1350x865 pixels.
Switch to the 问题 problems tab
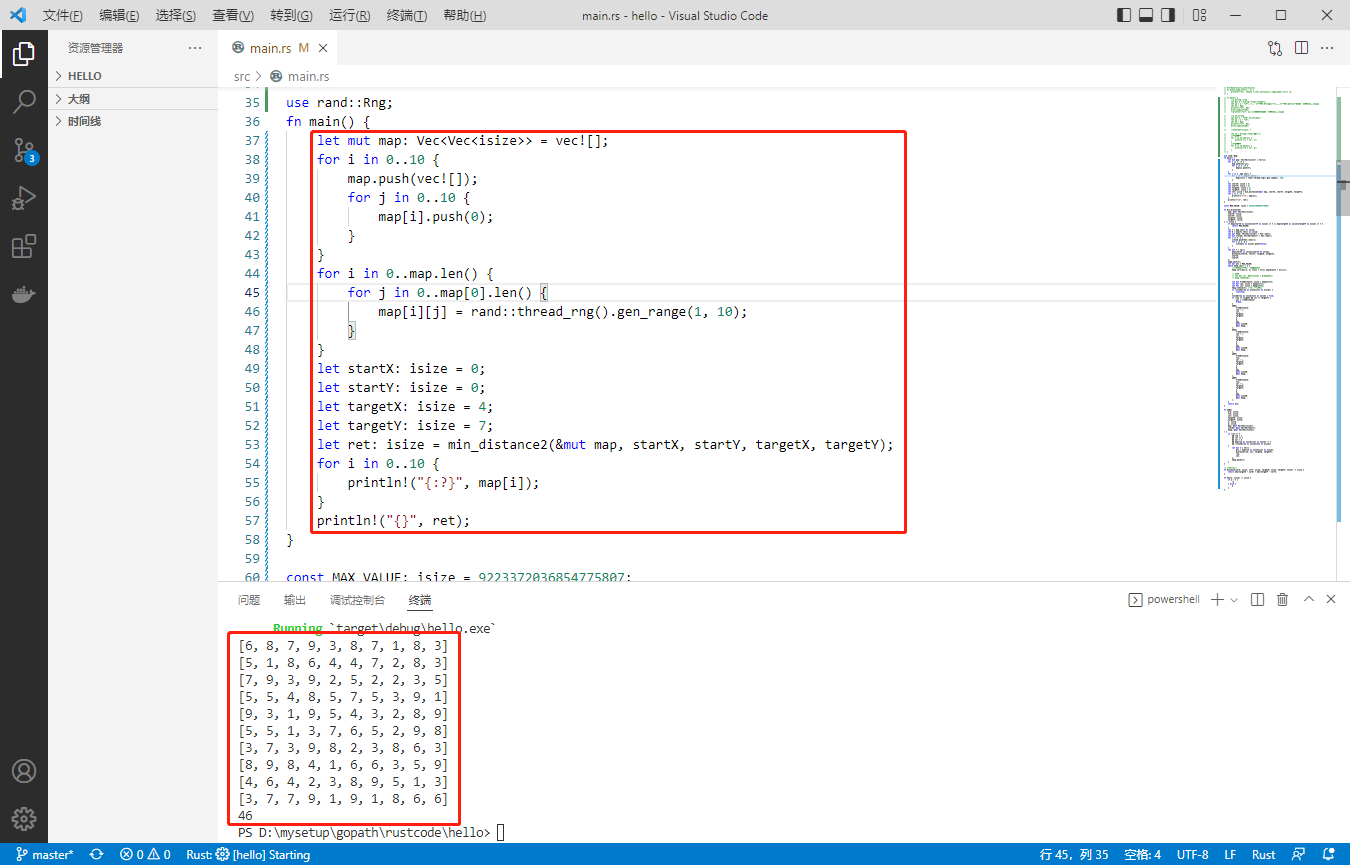point(249,600)
